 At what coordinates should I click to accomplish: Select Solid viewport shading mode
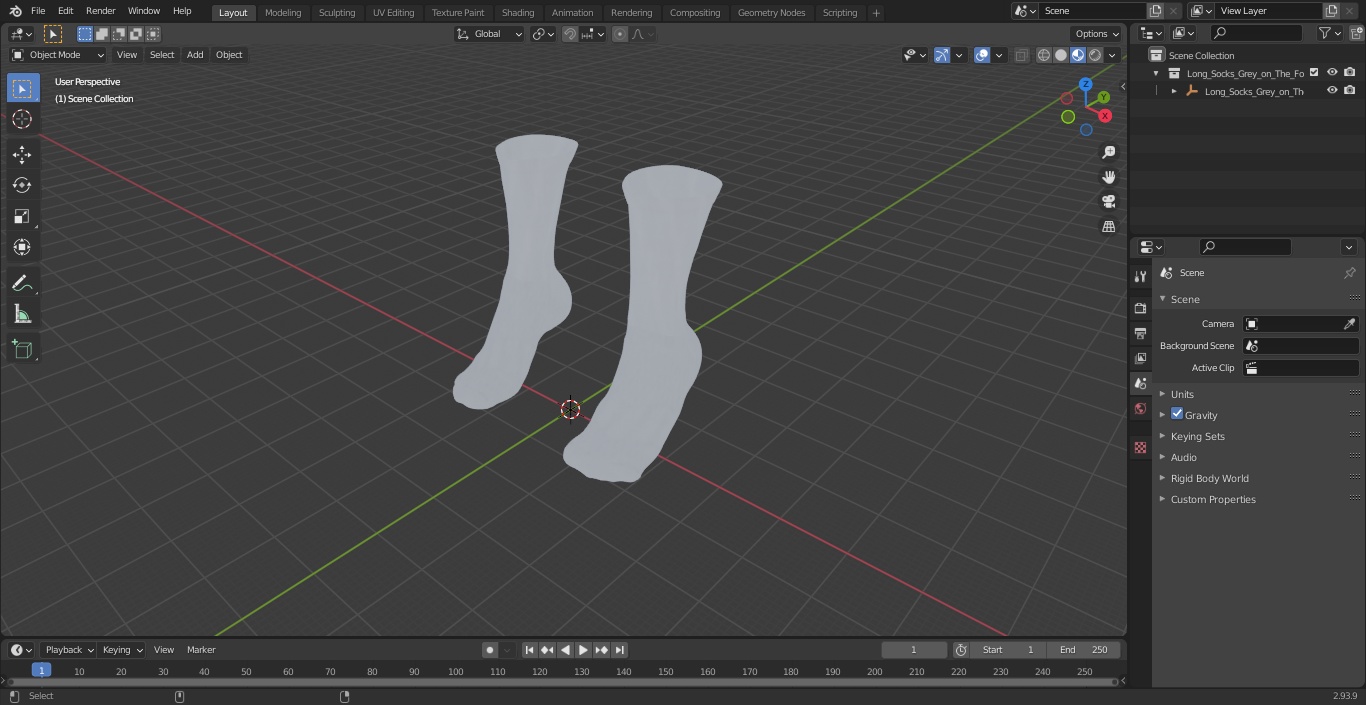coord(1061,55)
